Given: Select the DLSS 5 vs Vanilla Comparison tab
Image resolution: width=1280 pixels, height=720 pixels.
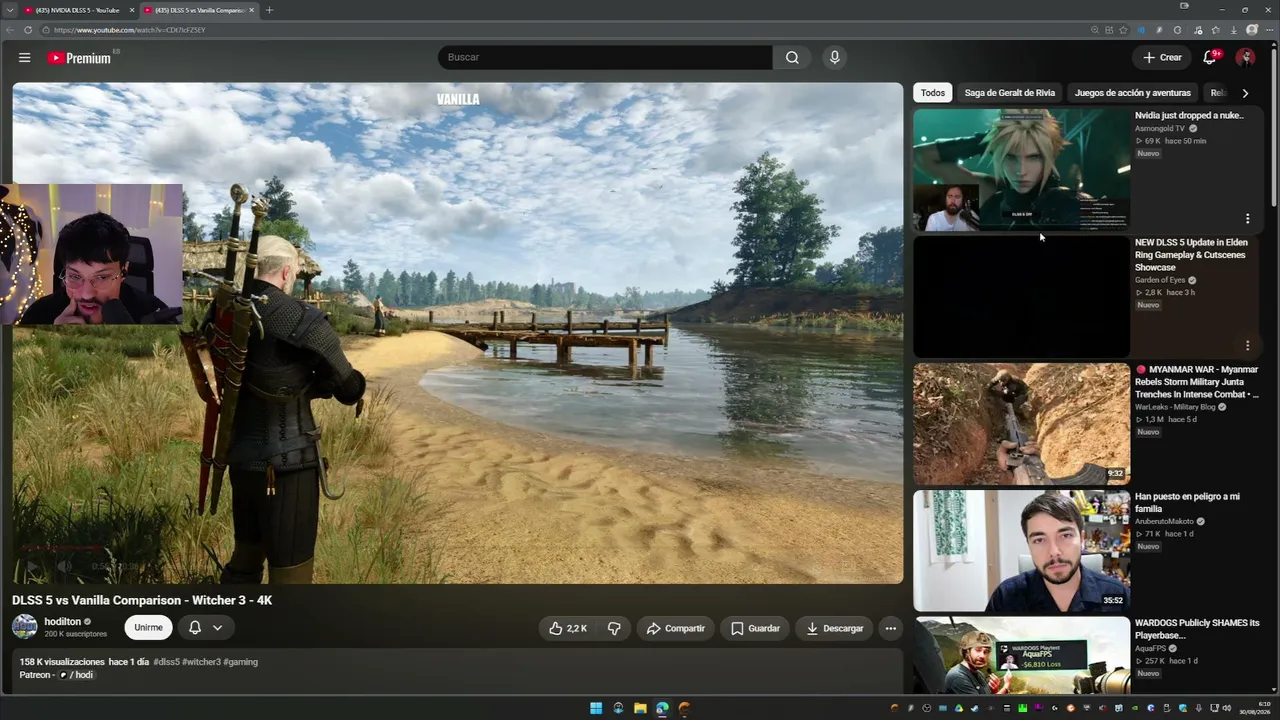Looking at the screenshot, I should click(x=198, y=10).
